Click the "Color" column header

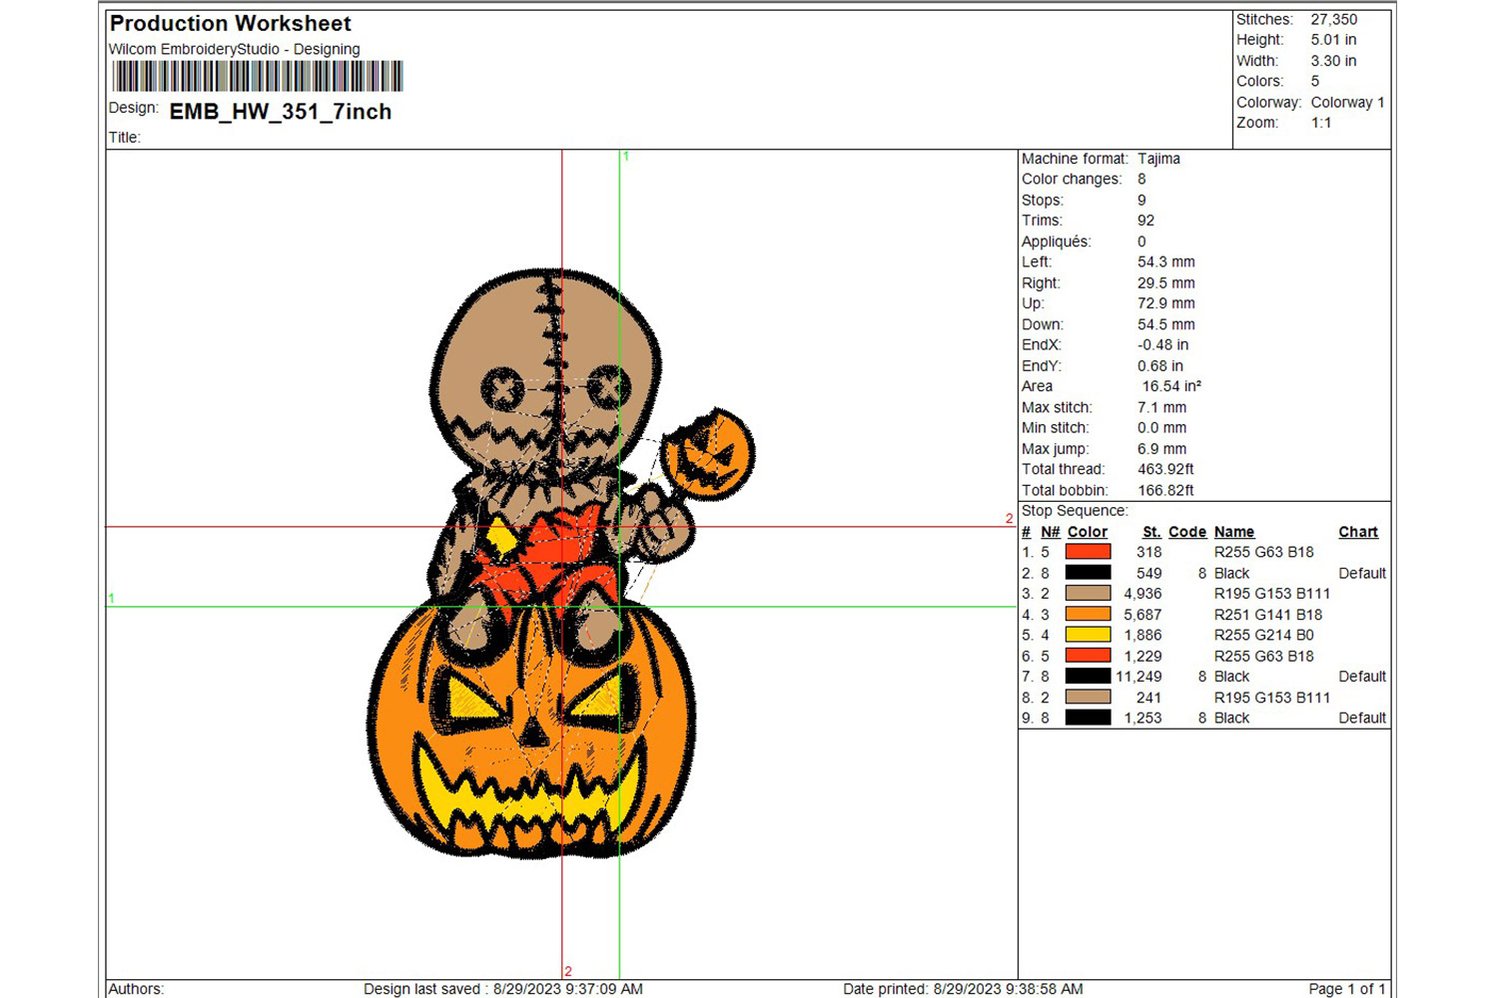1087,532
